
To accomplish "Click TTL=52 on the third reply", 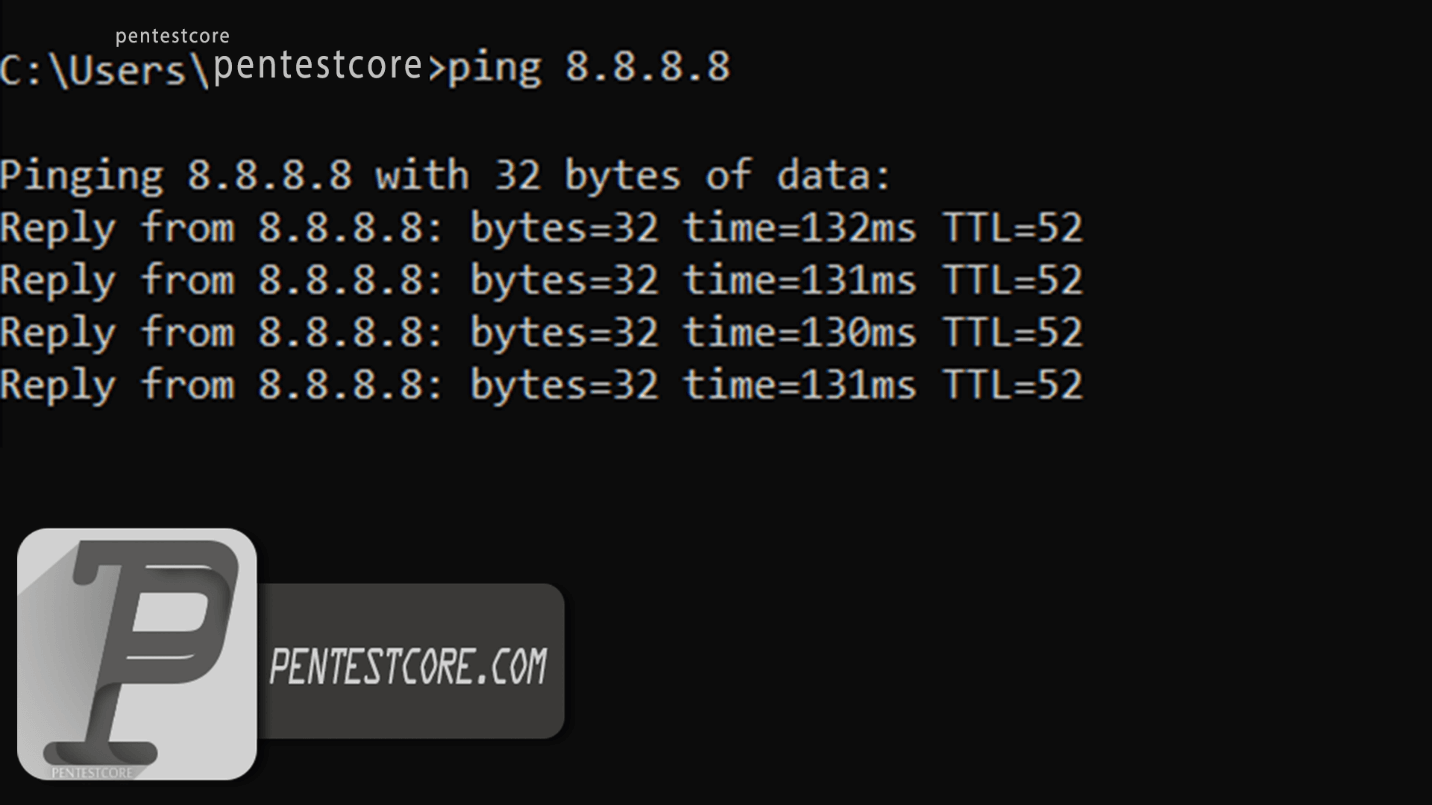I will (1013, 332).
